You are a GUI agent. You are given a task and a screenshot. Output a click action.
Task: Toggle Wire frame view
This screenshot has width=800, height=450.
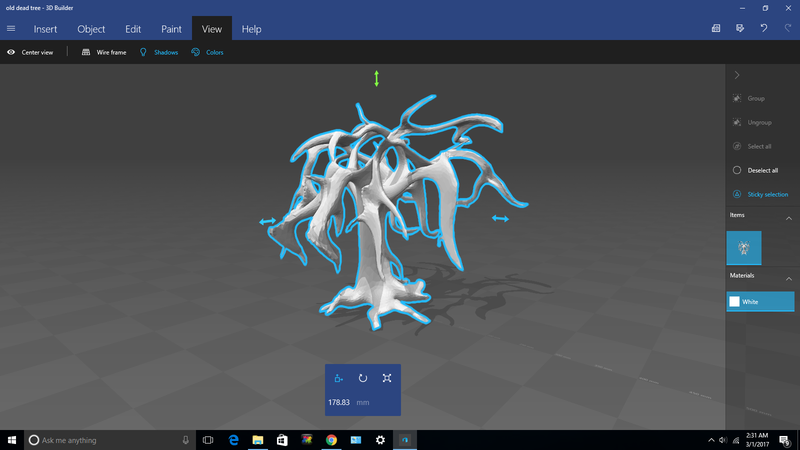coord(104,52)
